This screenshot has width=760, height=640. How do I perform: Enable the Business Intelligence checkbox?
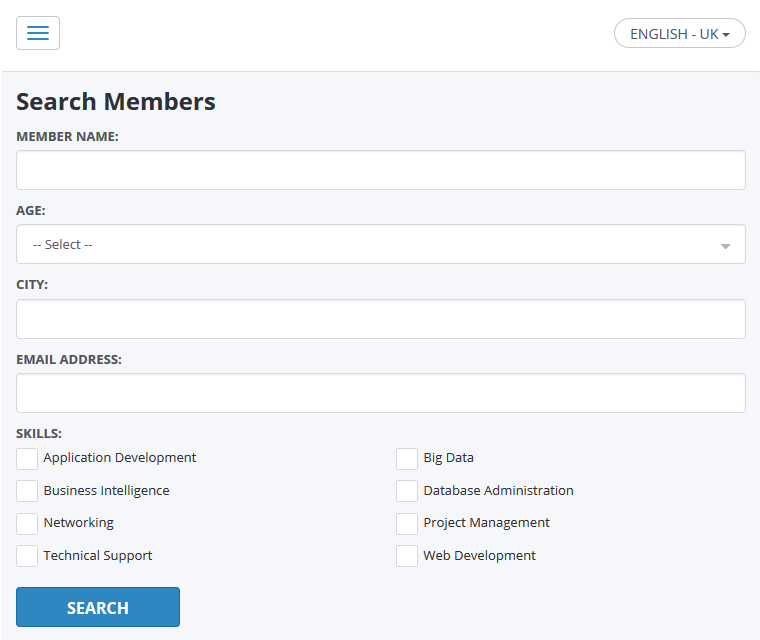[x=27, y=491]
